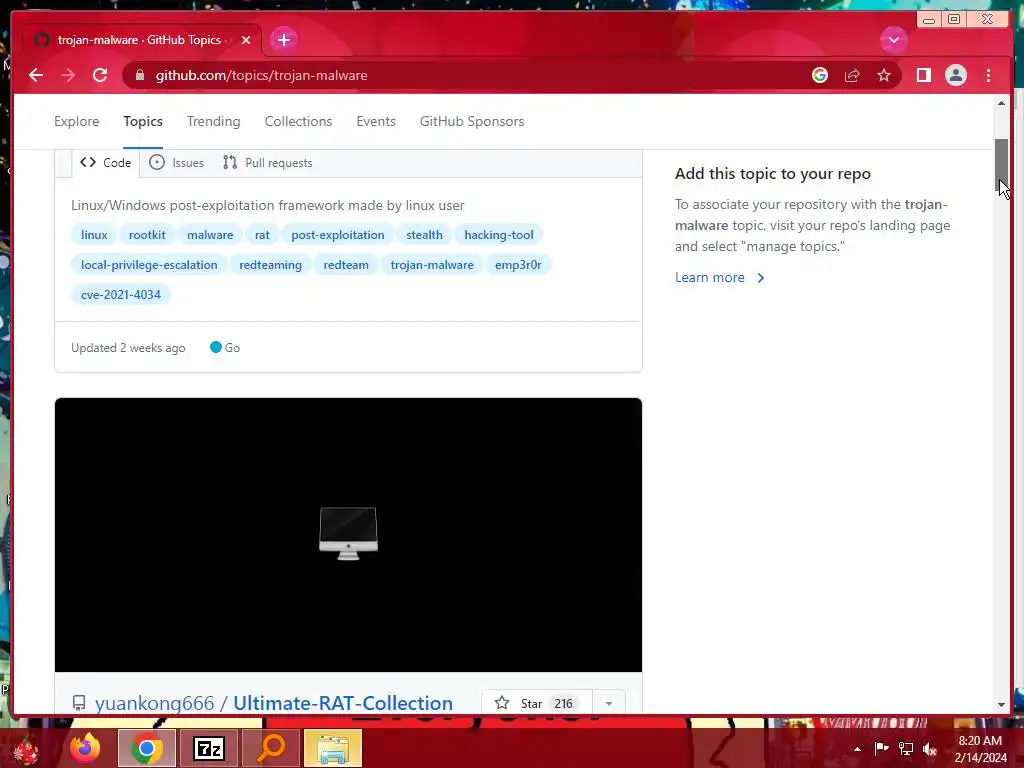Open the Pull requests tab

point(268,163)
